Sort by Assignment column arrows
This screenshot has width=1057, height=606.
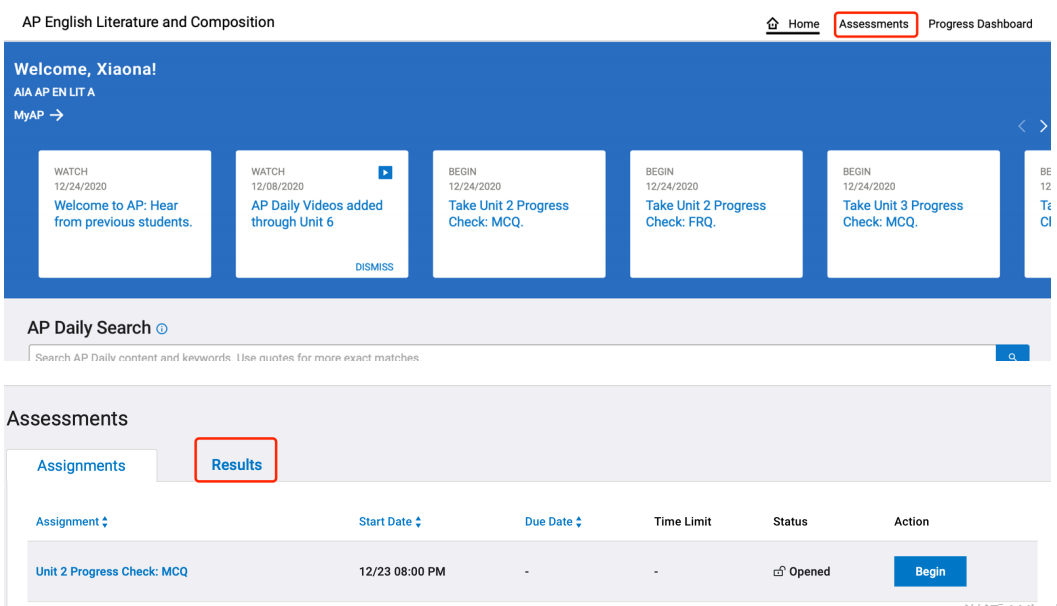pyautogui.click(x=105, y=522)
